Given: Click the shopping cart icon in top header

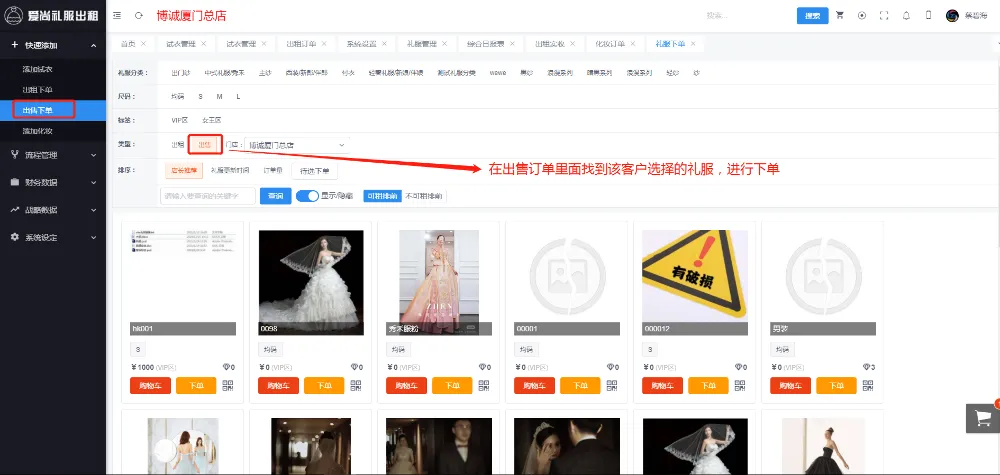Looking at the screenshot, I should pos(840,15).
